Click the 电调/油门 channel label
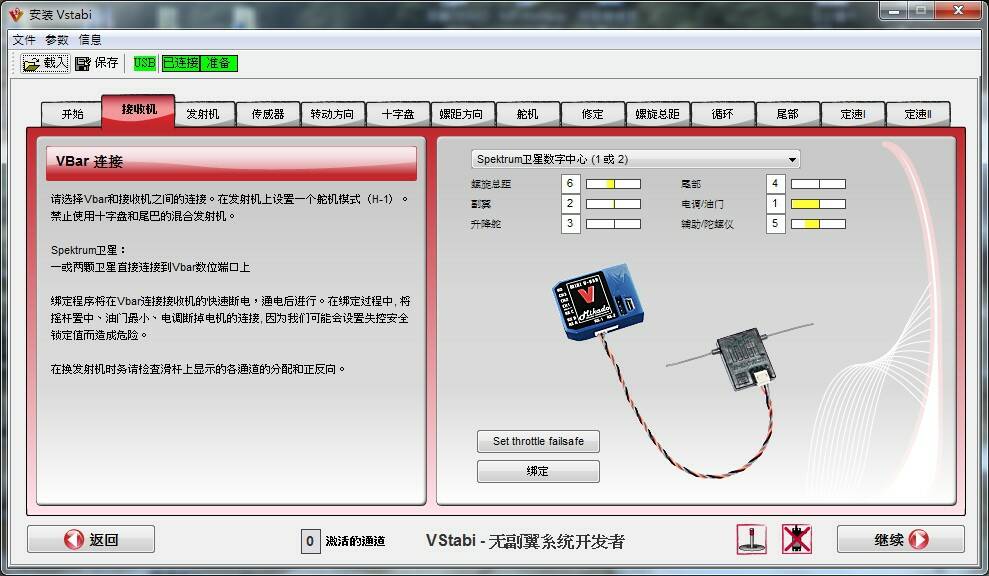989x576 pixels. point(703,204)
